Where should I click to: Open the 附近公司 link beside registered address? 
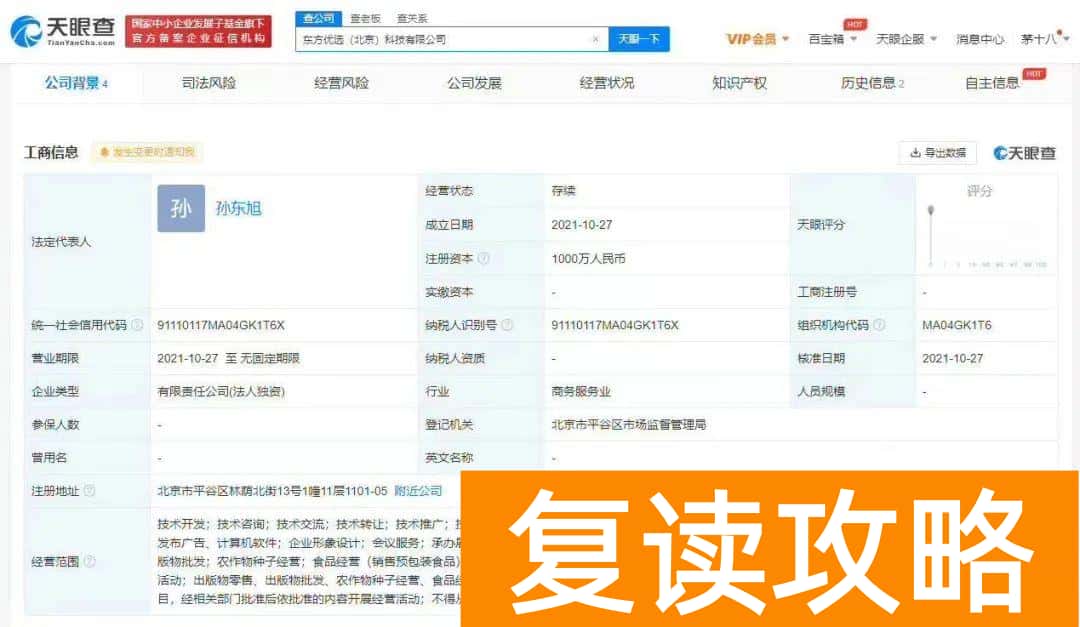[x=419, y=491]
